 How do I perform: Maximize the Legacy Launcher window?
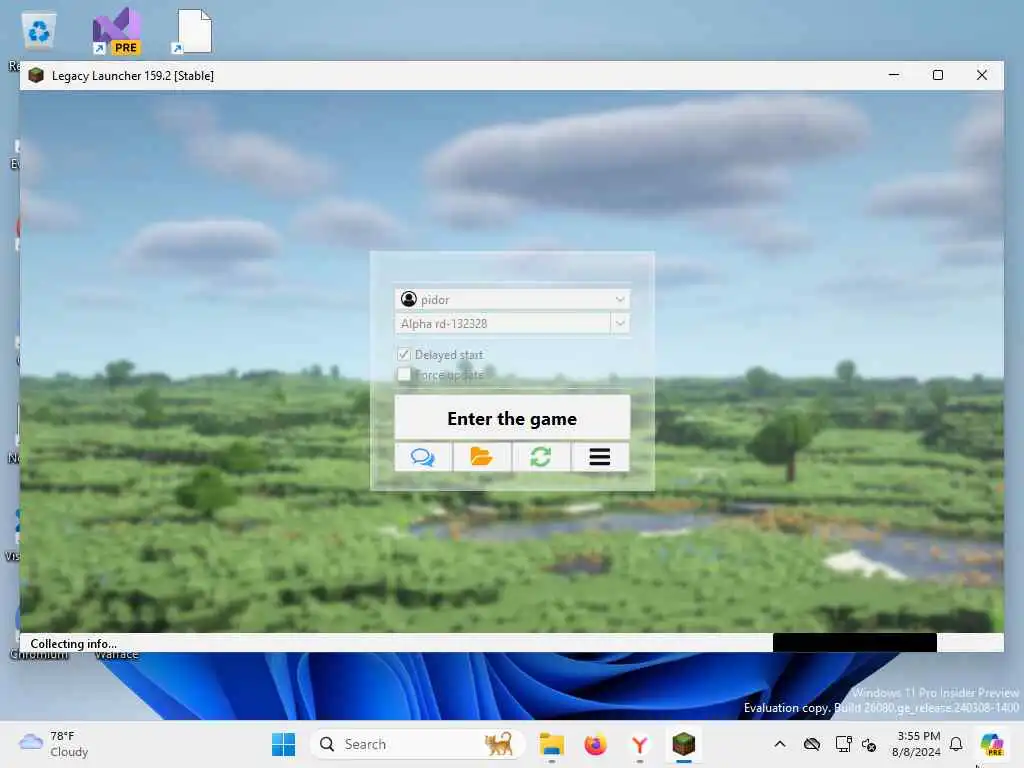[938, 75]
